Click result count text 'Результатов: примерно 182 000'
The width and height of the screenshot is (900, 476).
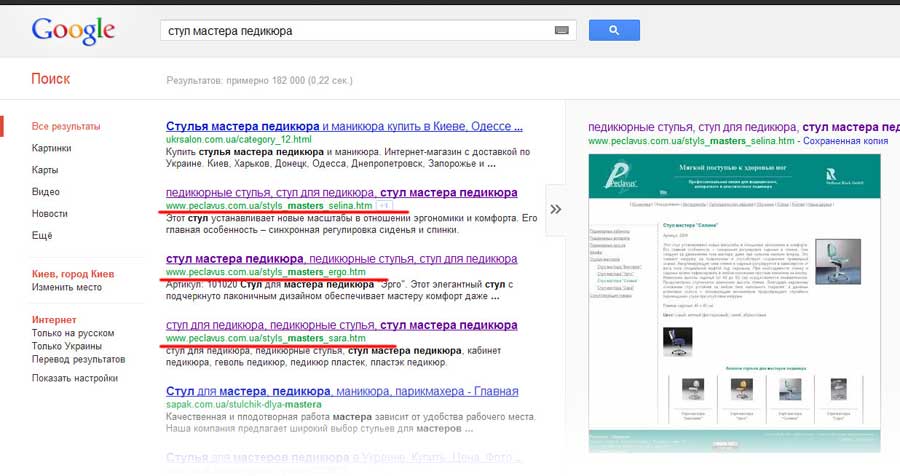[x=259, y=80]
